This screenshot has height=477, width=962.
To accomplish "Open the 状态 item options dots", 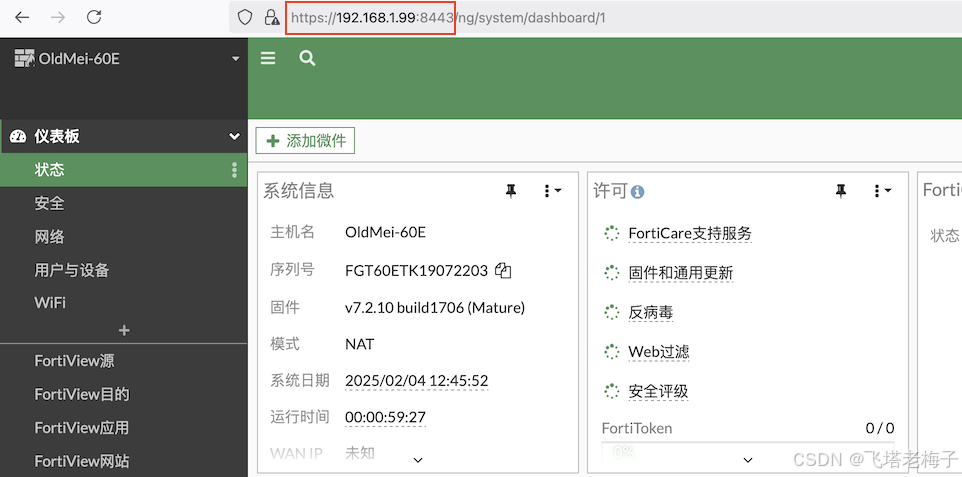I will [x=234, y=170].
